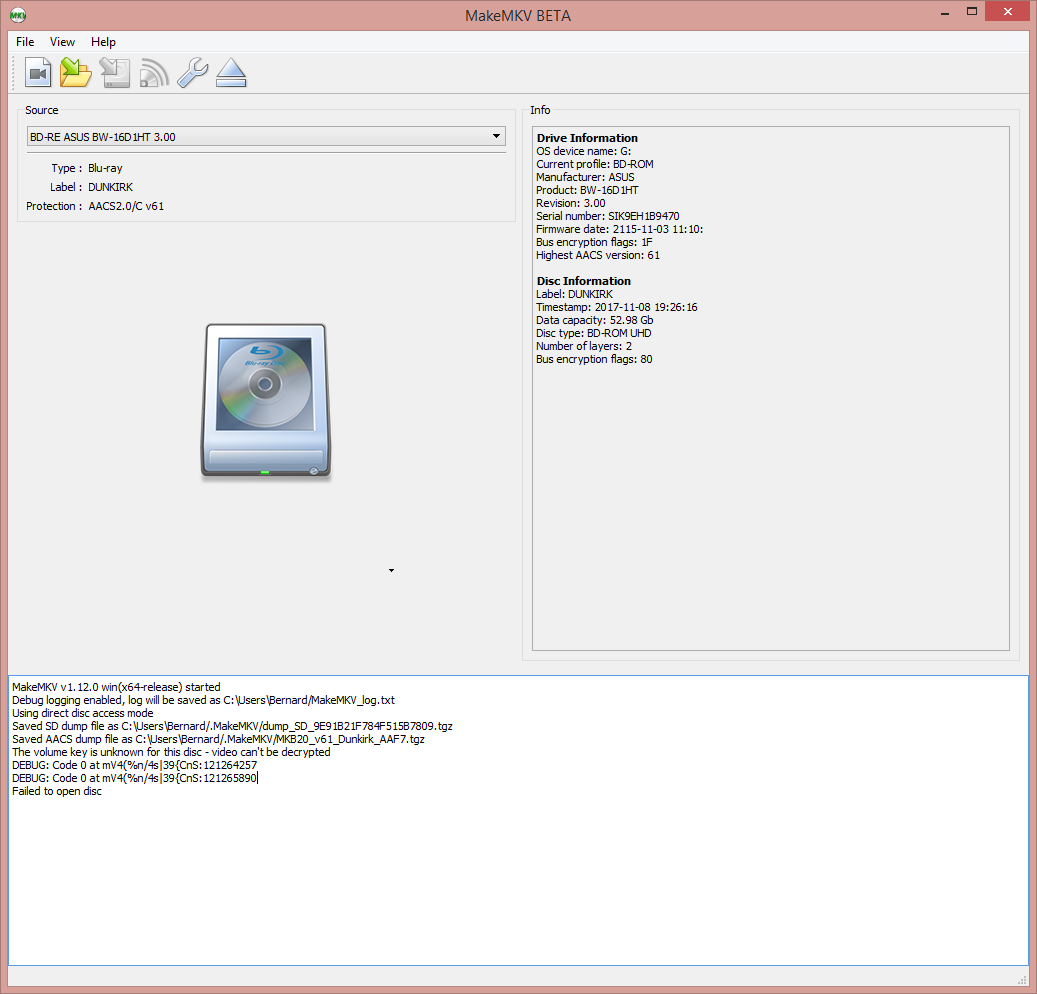Click the Backup disc toolbar icon
Image resolution: width=1037 pixels, height=994 pixels.
[115, 73]
